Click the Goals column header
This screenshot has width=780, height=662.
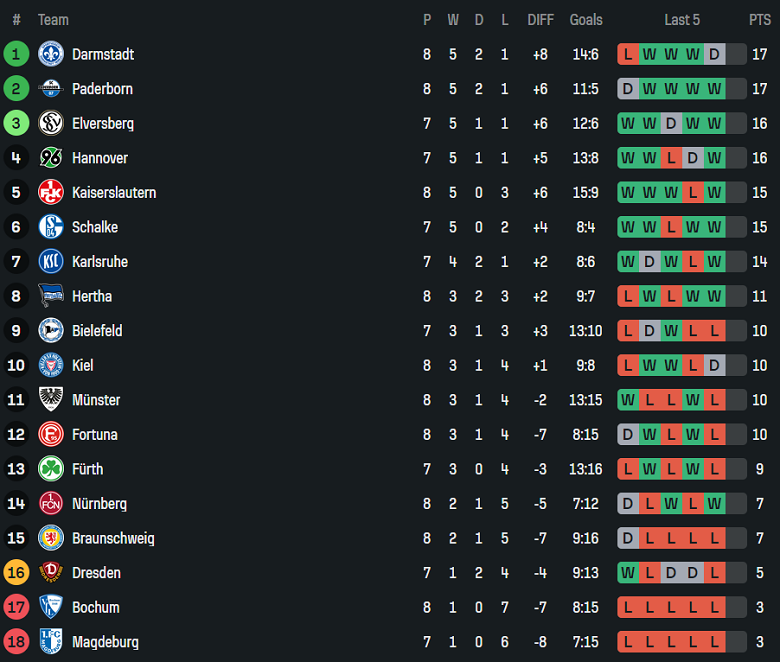tap(586, 20)
